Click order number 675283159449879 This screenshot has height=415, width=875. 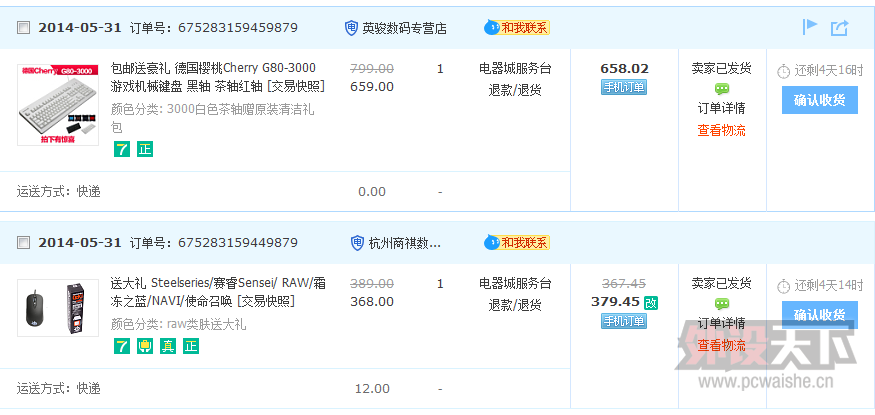(x=238, y=243)
